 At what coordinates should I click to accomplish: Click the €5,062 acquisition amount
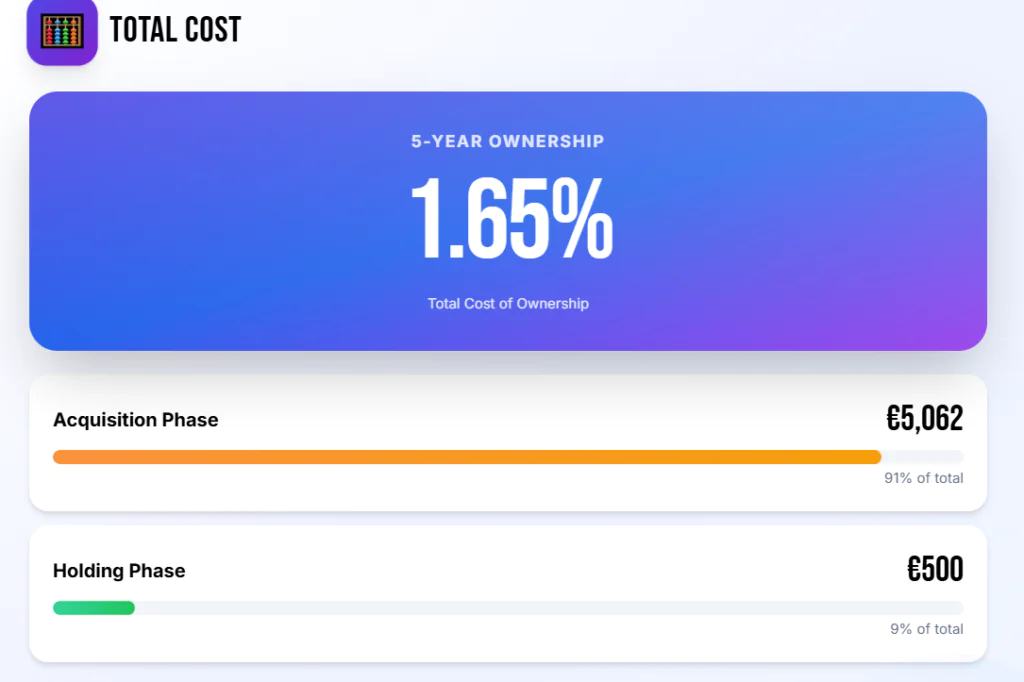point(925,419)
